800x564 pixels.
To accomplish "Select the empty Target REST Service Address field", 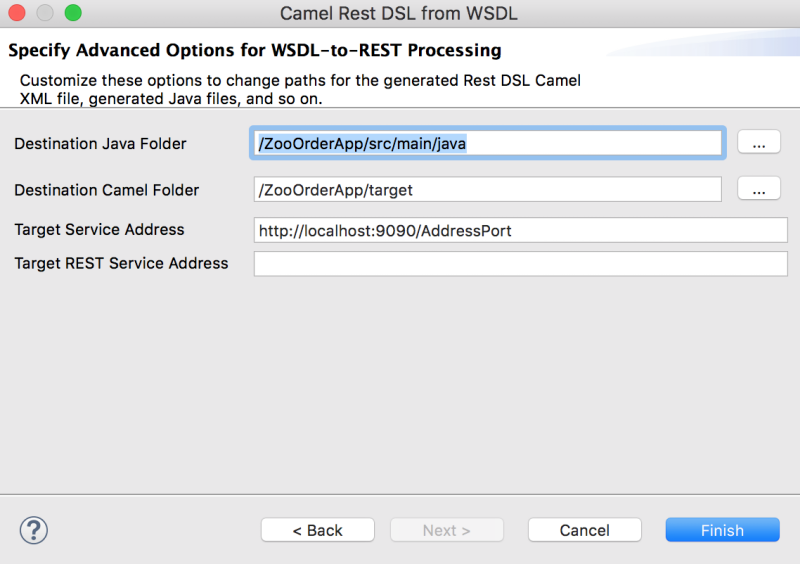I will (x=520, y=264).
